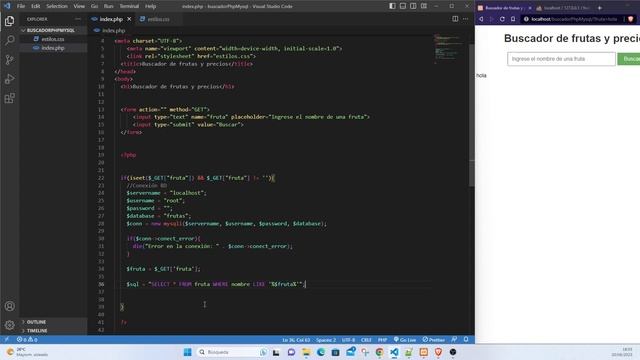Toggle primary side bar layout icon
640x360 pixels.
pyautogui.click(x=392, y=6)
